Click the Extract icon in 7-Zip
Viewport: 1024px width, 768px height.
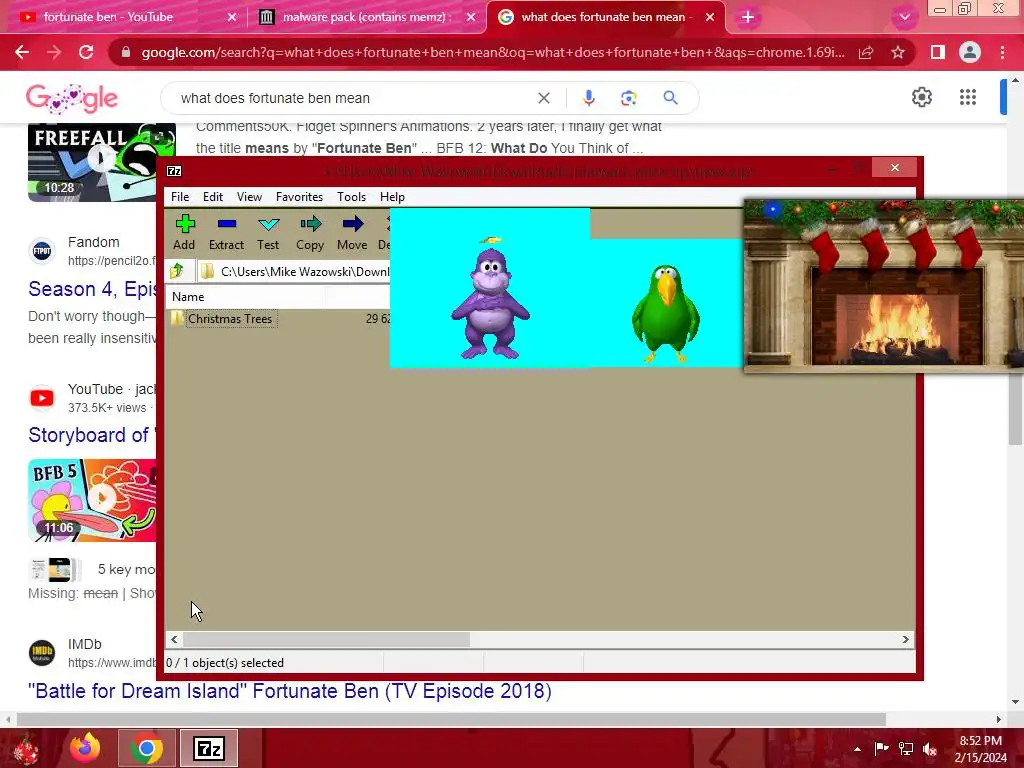pyautogui.click(x=227, y=232)
